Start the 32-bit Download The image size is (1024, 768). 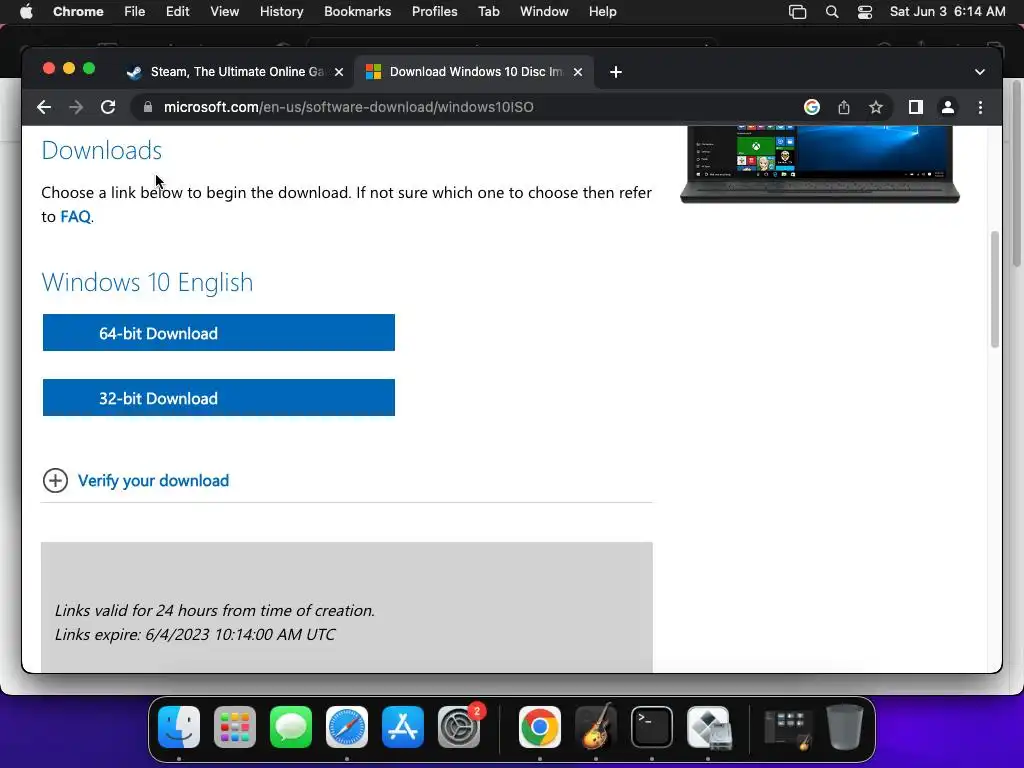click(219, 398)
